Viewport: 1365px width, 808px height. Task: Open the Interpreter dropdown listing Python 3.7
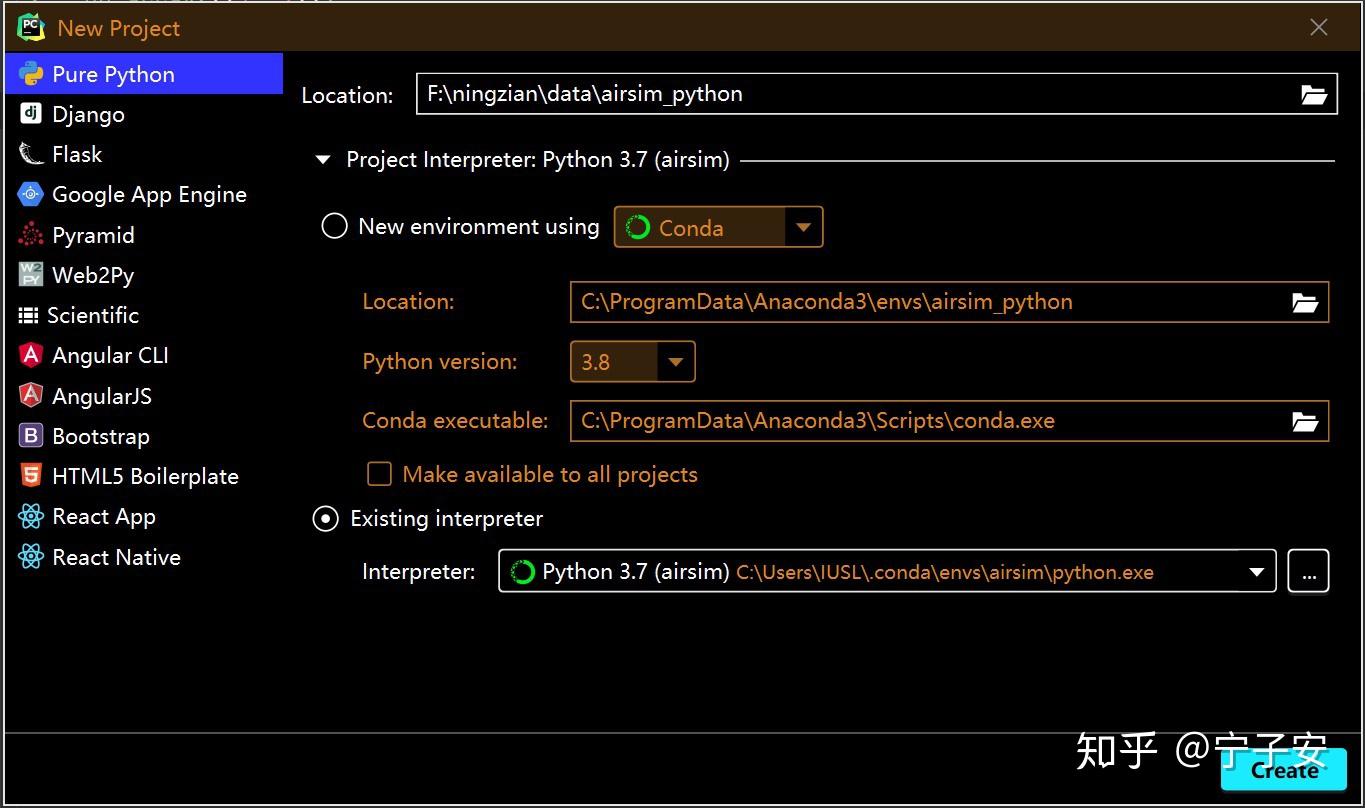click(1256, 571)
